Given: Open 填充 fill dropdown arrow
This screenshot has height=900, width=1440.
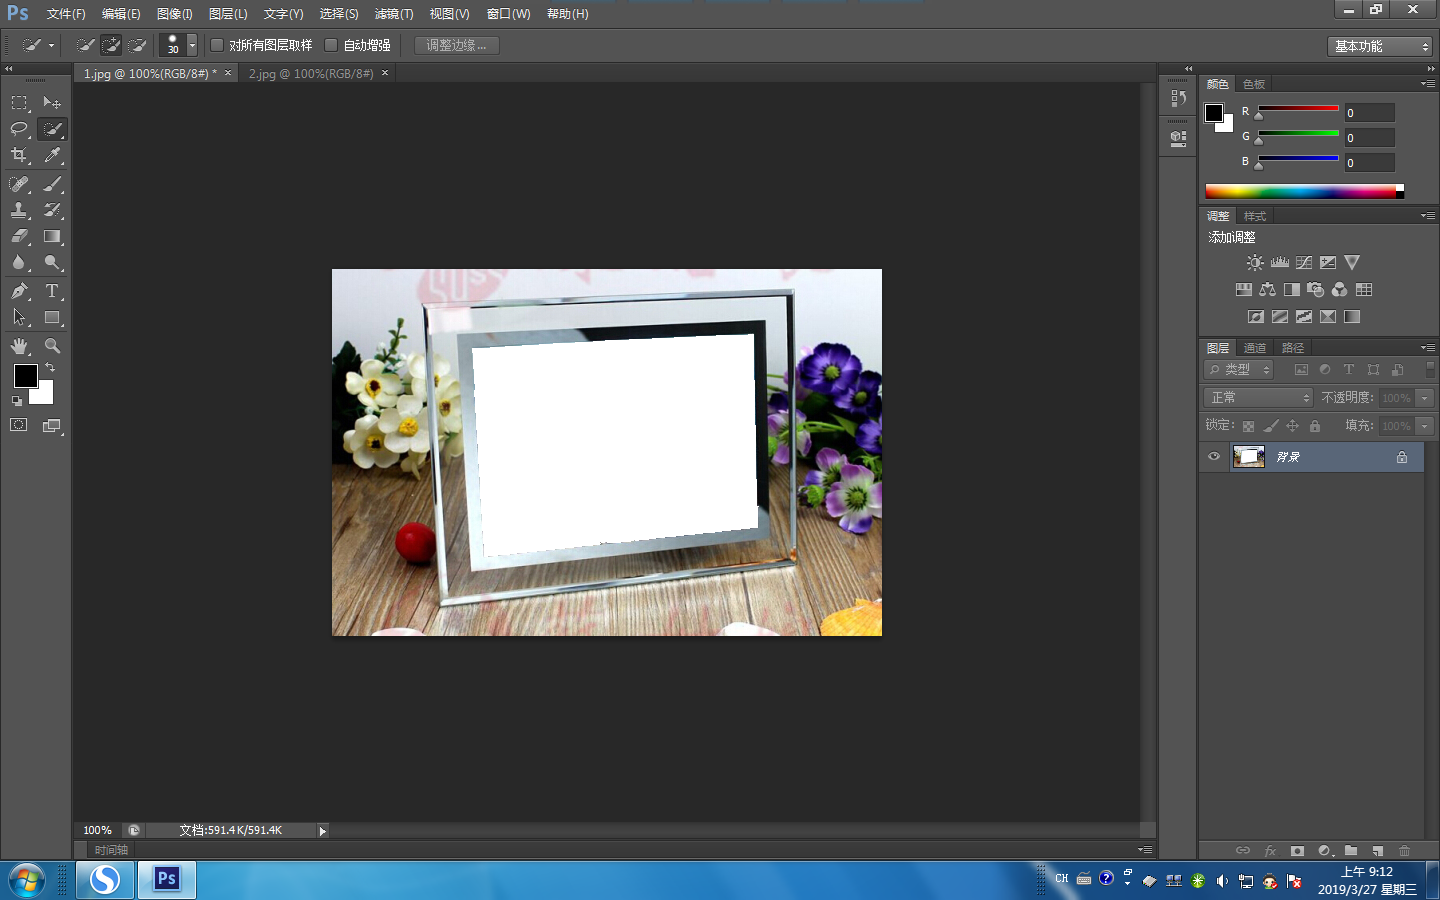Looking at the screenshot, I should click(x=1425, y=426).
